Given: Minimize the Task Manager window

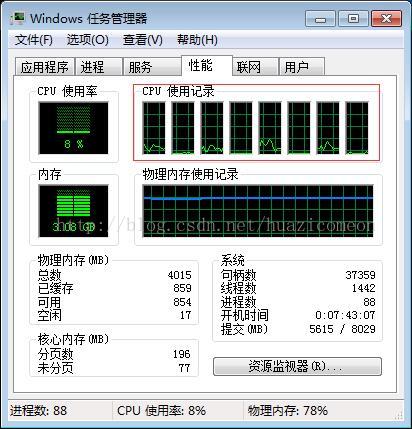Looking at the screenshot, I should click(x=320, y=18).
